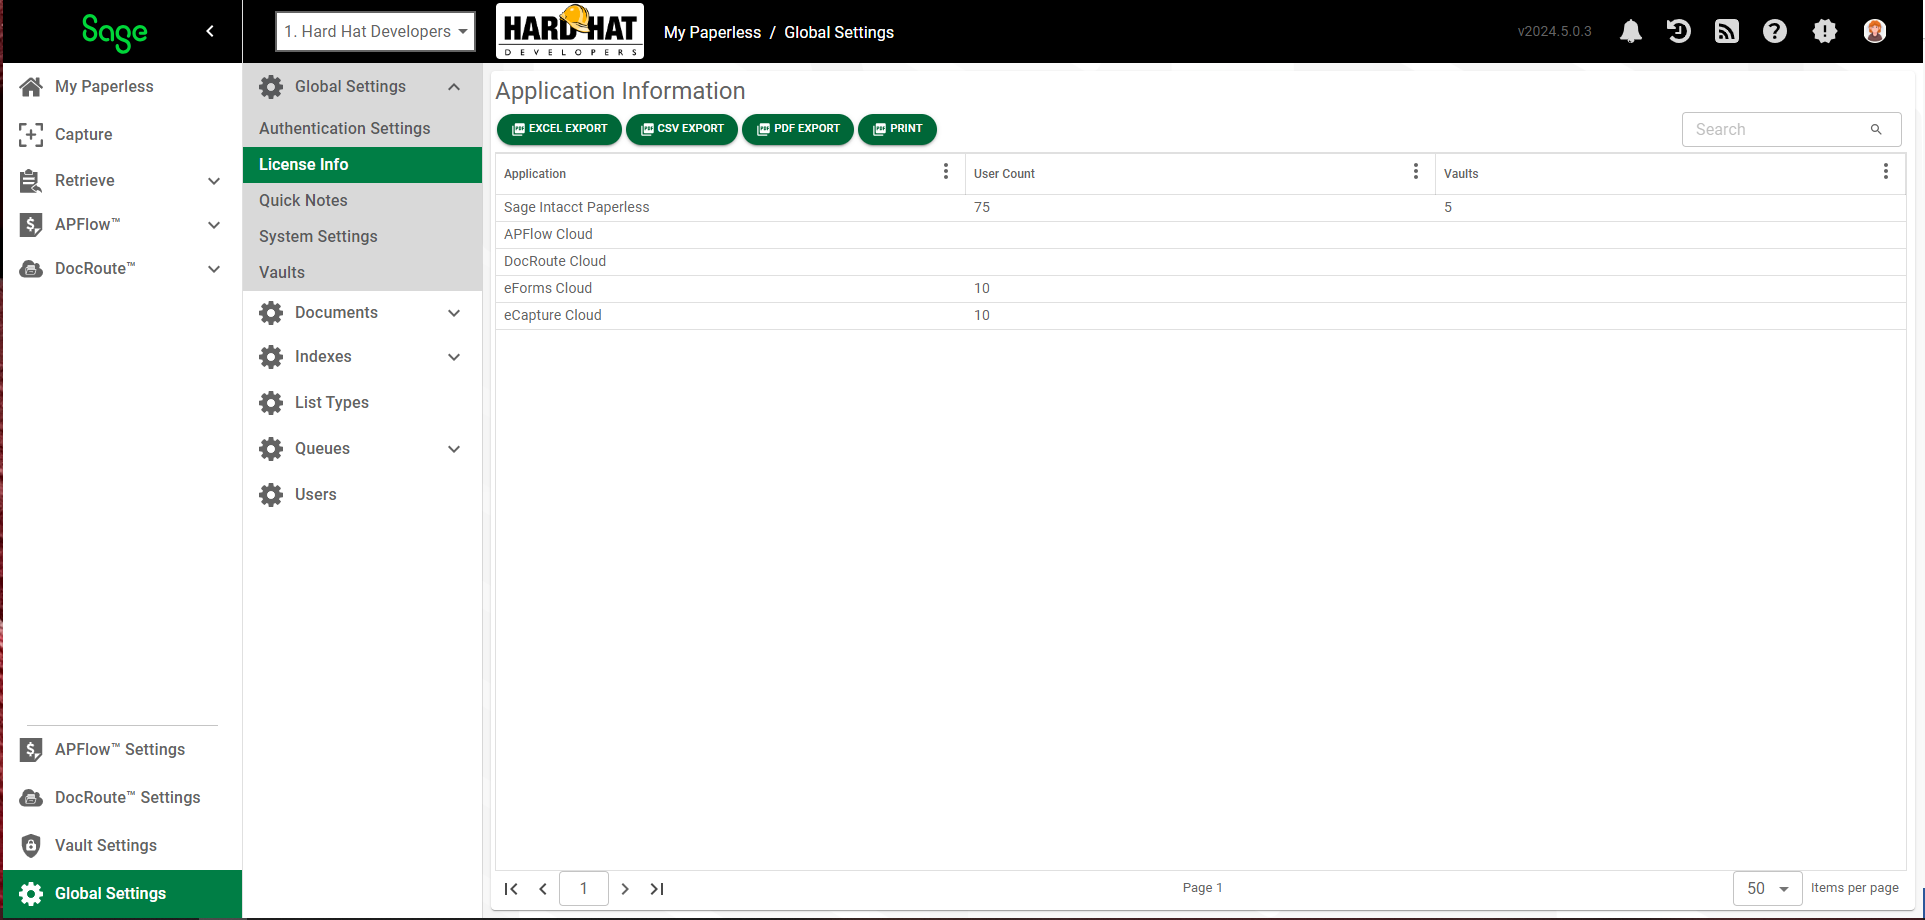Sort by Vaults column header

click(x=1461, y=174)
